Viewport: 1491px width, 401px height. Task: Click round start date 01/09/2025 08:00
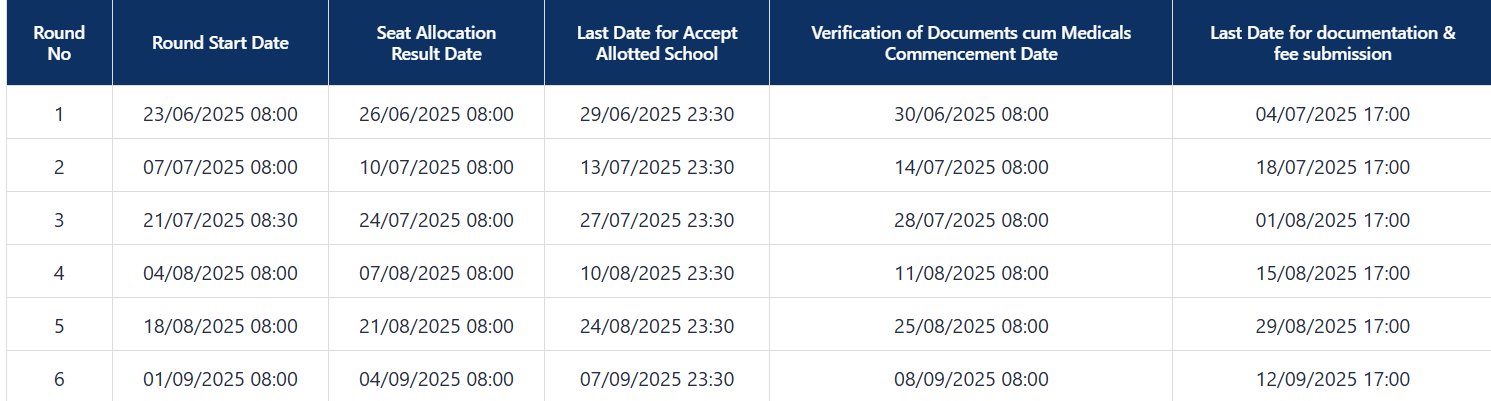pos(220,379)
